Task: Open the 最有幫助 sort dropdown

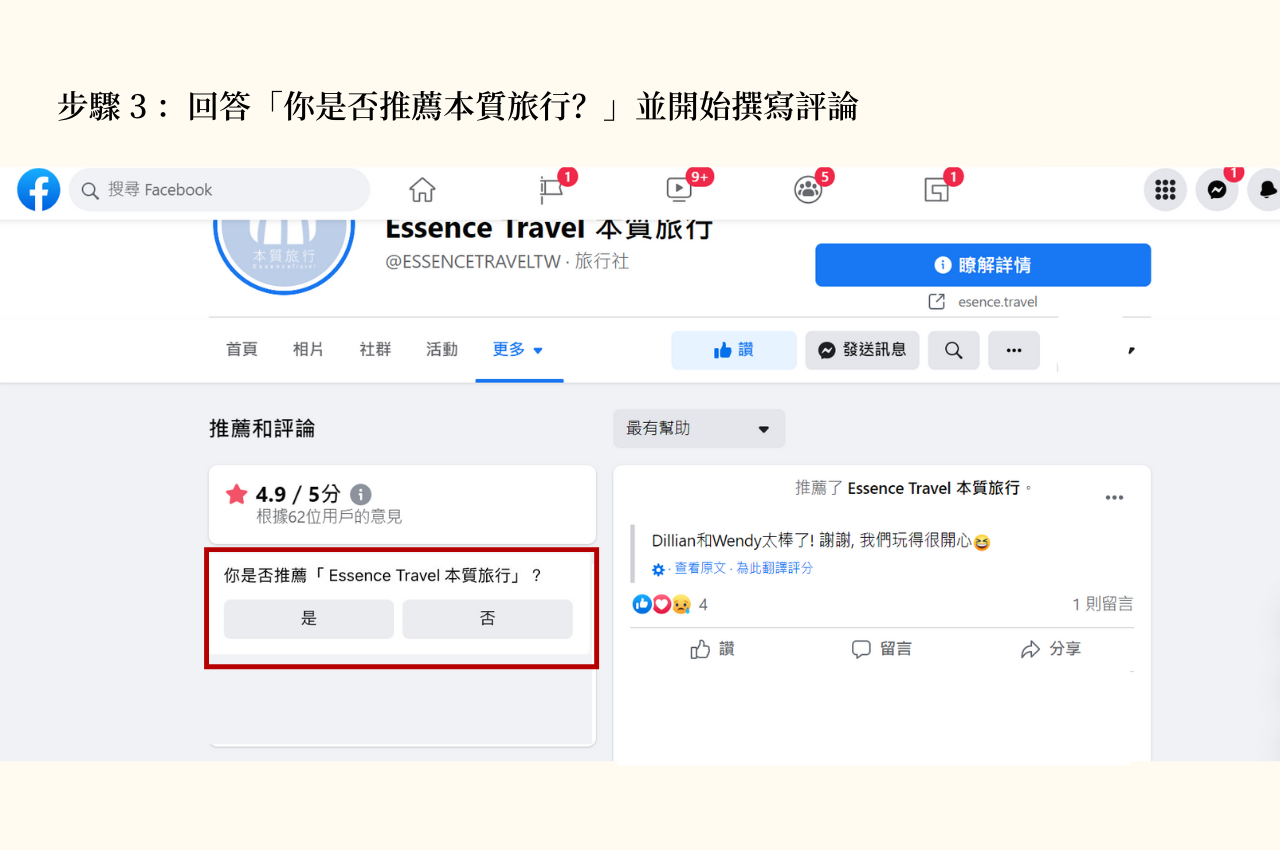Action: click(699, 429)
